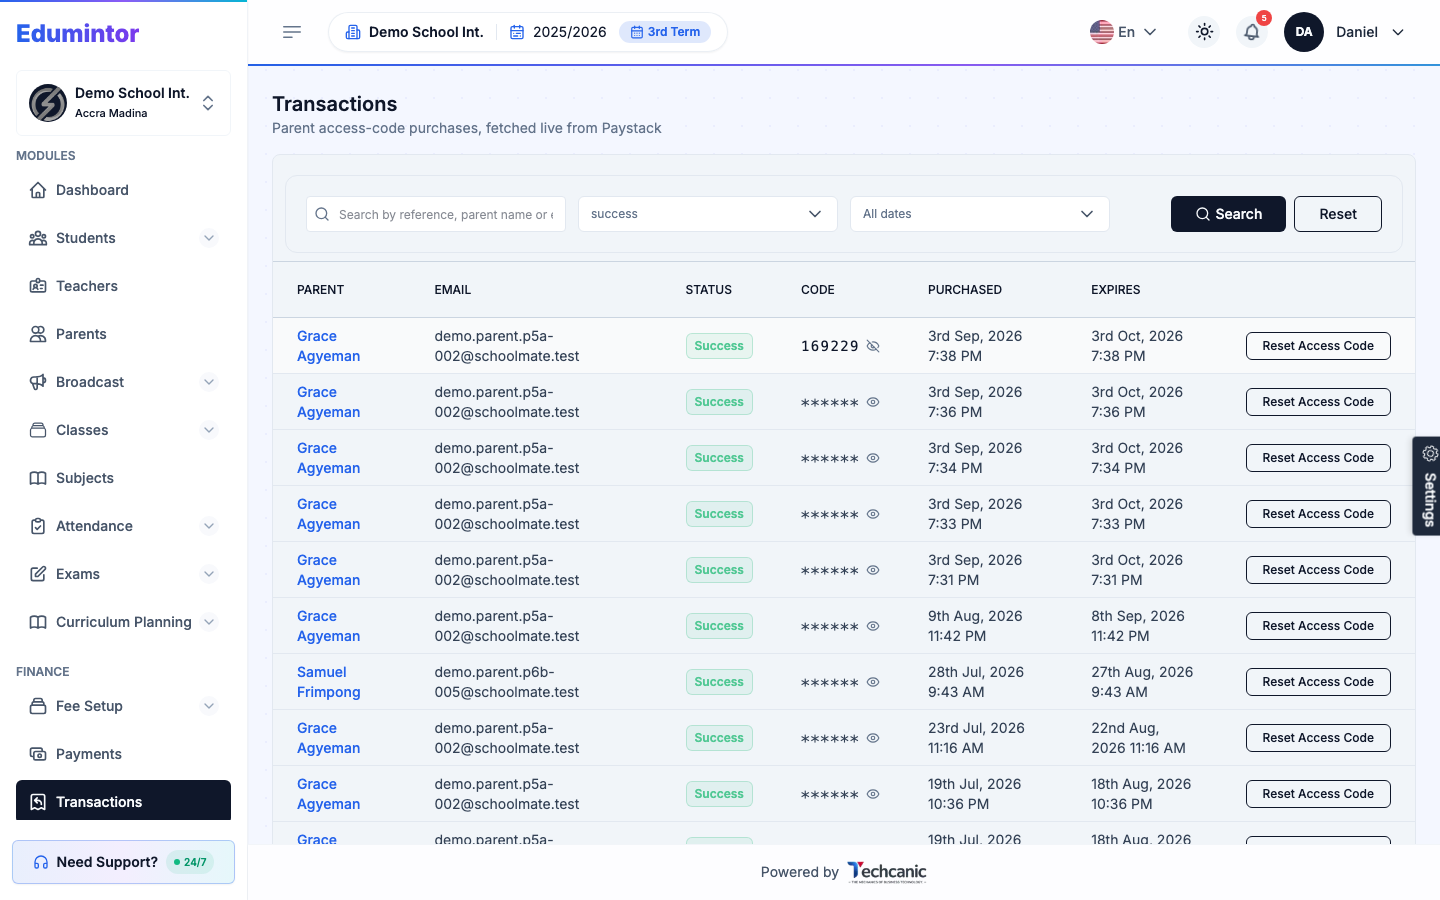The image size is (1440, 900).
Task: Collapse sidebar with hamburger menu icon
Action: 292,32
